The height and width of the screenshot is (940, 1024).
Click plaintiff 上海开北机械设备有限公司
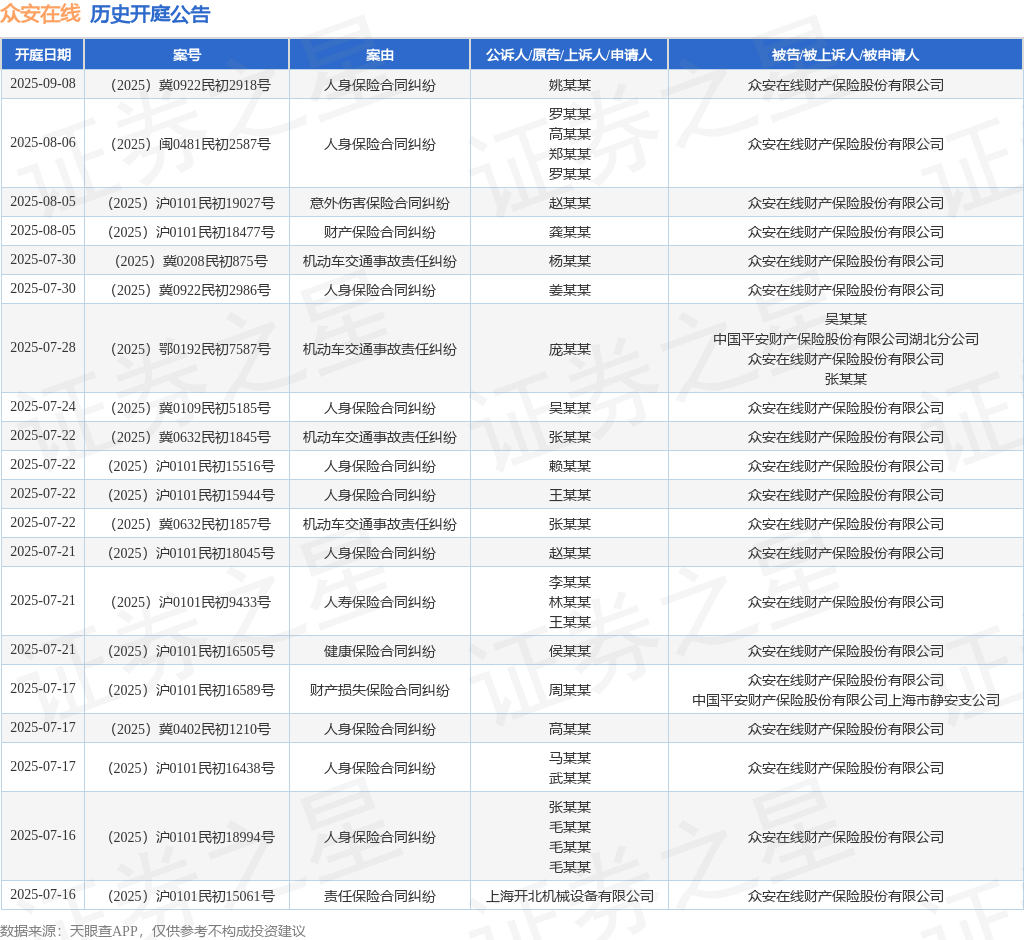[569, 896]
